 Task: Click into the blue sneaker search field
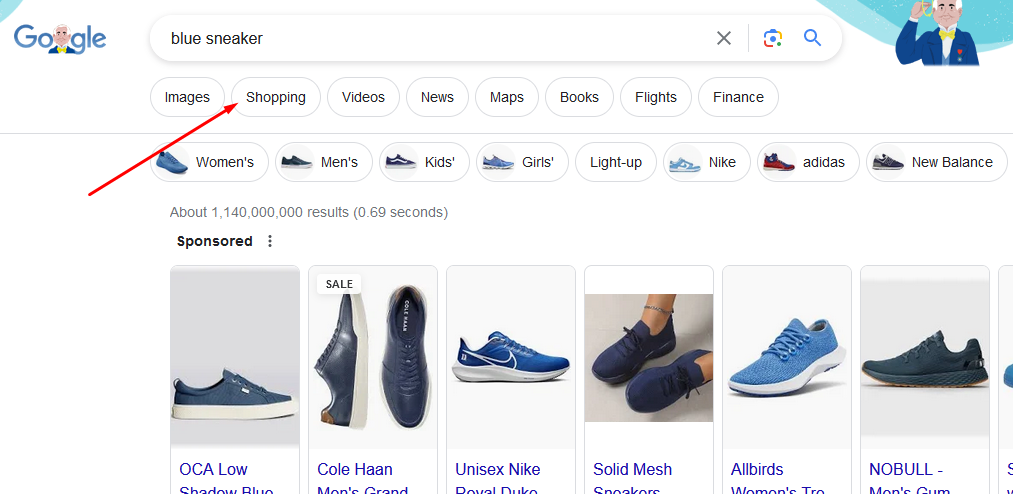pyautogui.click(x=430, y=38)
